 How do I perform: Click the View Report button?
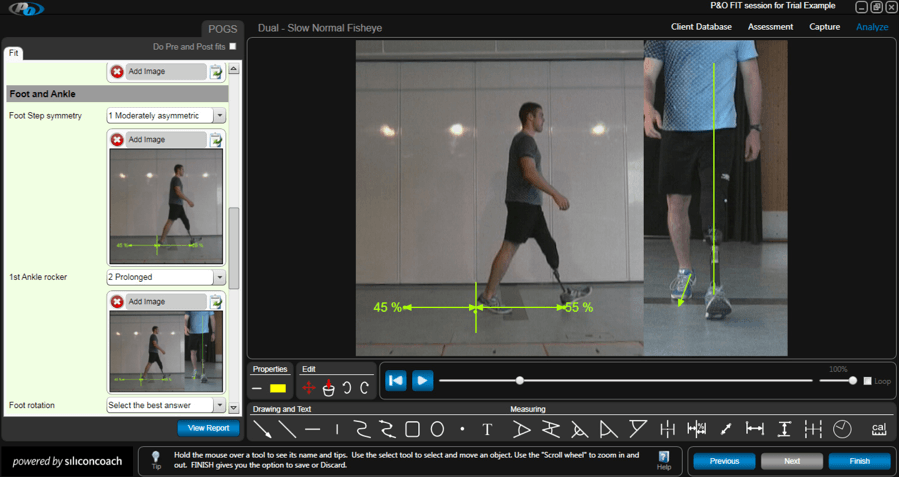click(208, 428)
